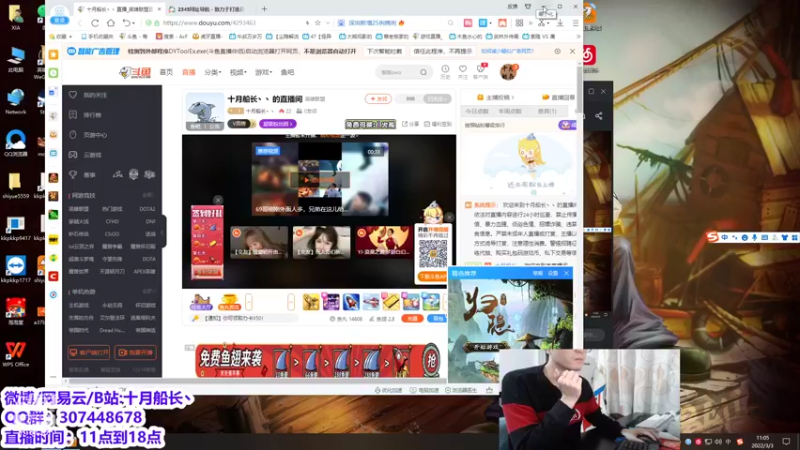Open the green WeChat browser sidebar icon
The width and height of the screenshot is (800, 450).
click(x=54, y=73)
